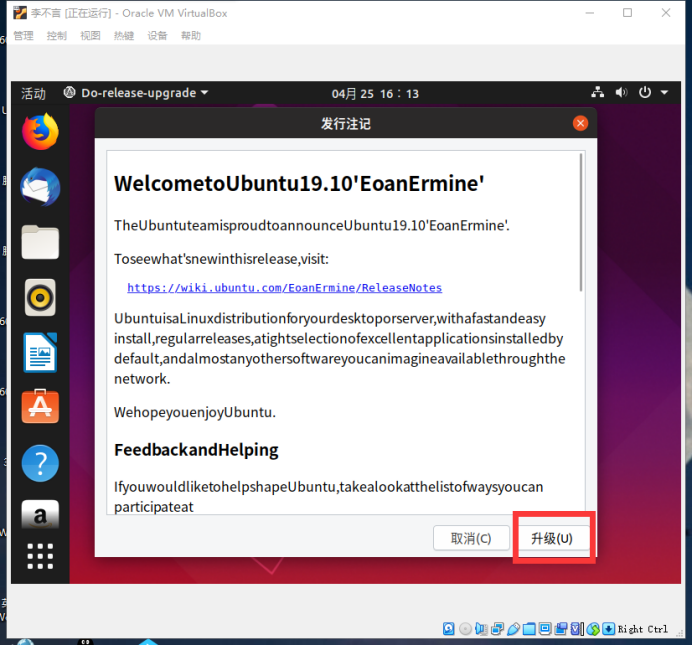Click the VirtualBox window title bar app icon
692x645 pixels.
[20, 13]
